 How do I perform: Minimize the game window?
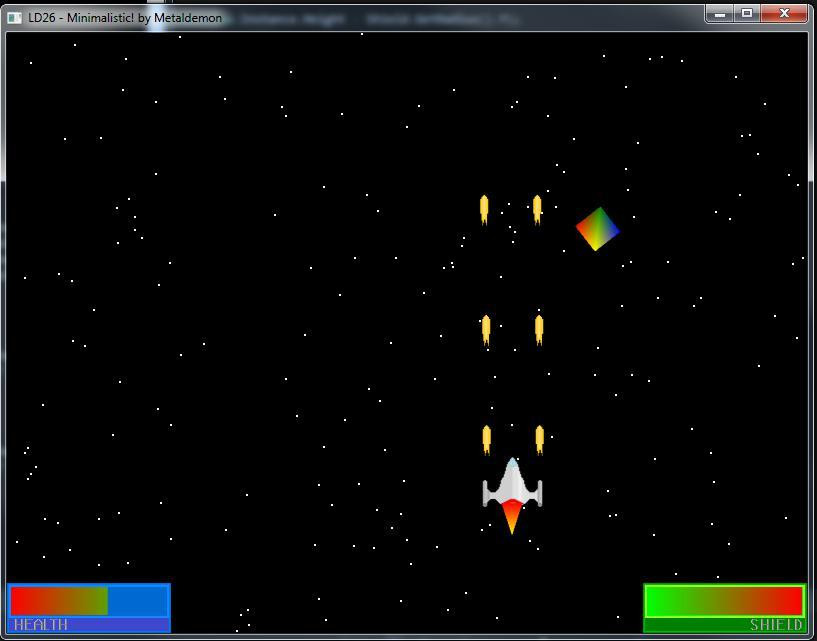[719, 14]
